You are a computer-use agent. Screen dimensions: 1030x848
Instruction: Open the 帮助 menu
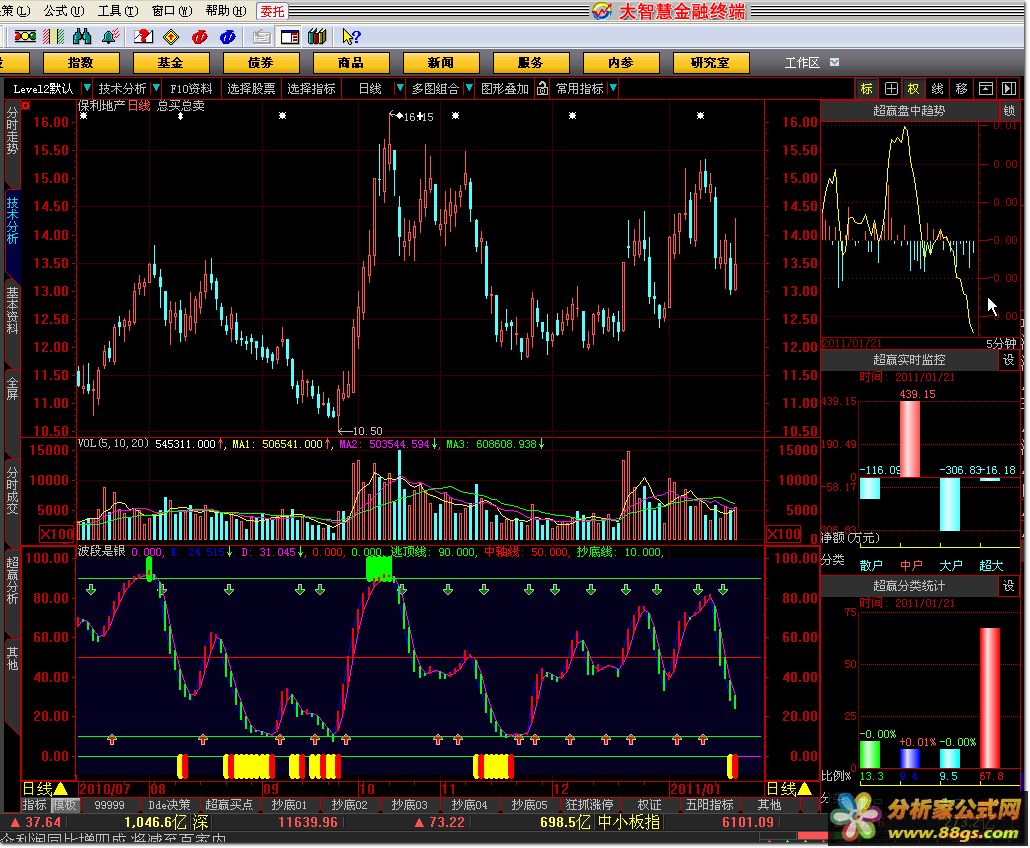pos(225,11)
